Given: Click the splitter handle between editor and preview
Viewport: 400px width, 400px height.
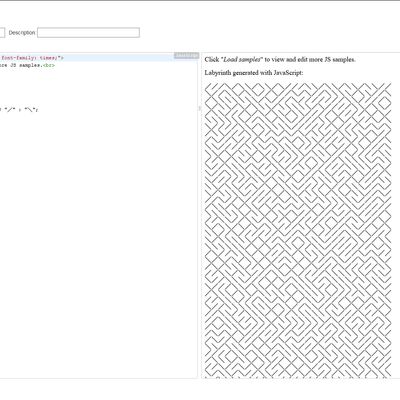Looking at the screenshot, I should [200, 108].
